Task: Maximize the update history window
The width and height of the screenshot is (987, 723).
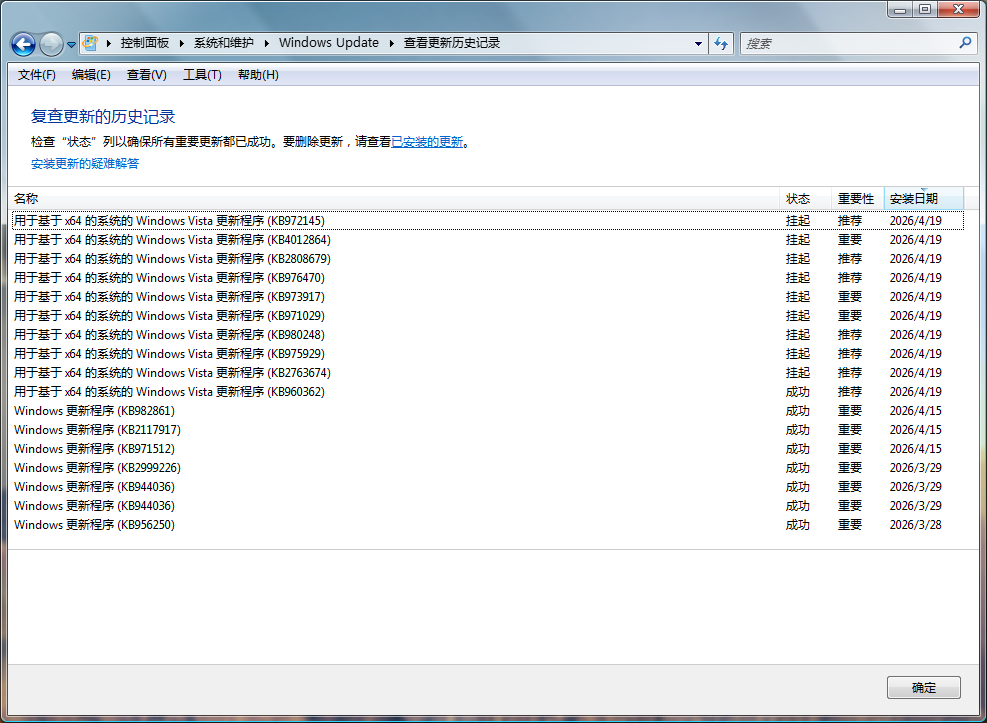Action: click(x=924, y=9)
